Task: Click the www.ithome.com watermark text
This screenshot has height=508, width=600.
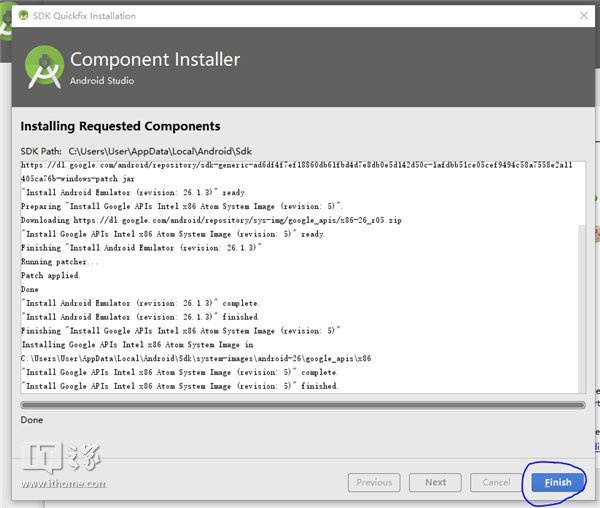Action: click(62, 484)
